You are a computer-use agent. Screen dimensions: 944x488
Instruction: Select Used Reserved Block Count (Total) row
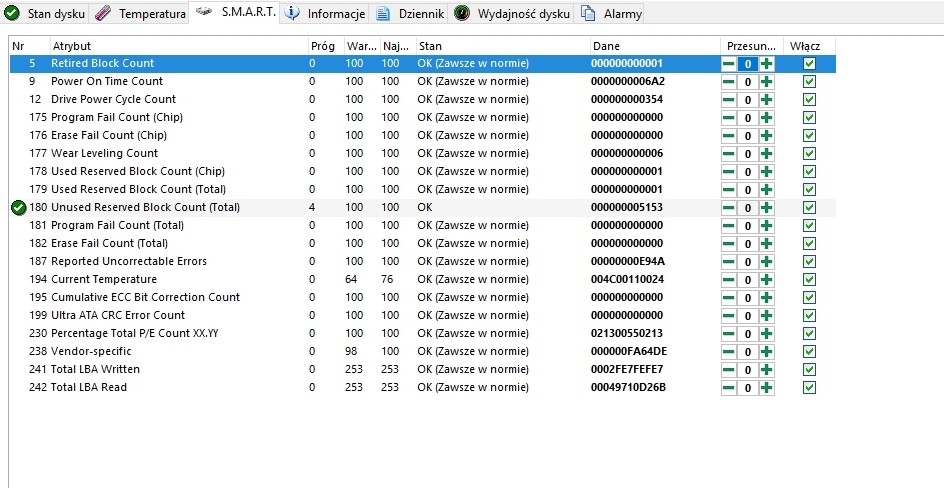(423, 189)
